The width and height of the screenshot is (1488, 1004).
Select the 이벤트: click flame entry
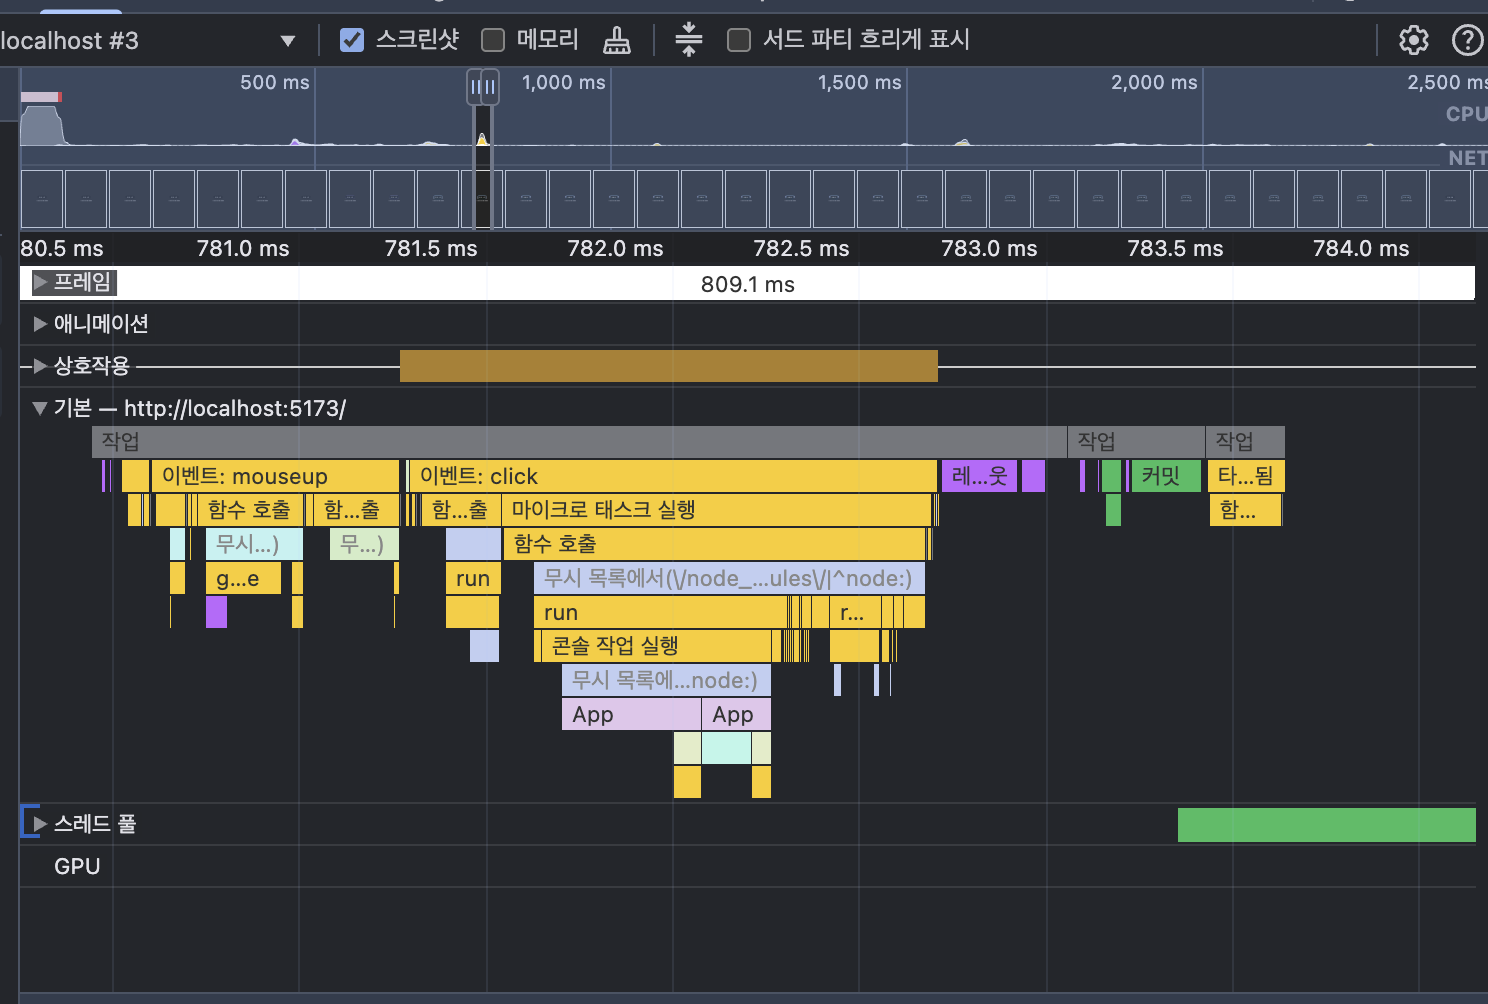tap(672, 476)
